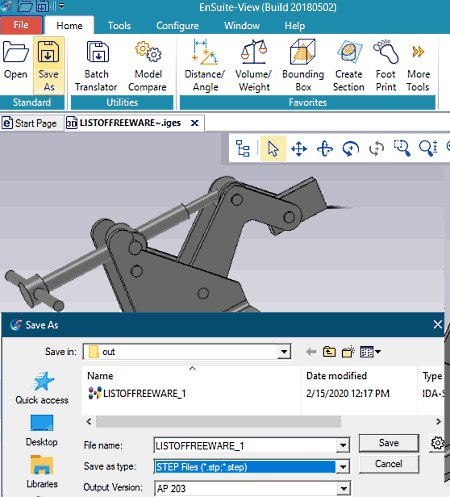Switch to the Start Page tab
This screenshot has height=497, width=450.
coord(31,123)
